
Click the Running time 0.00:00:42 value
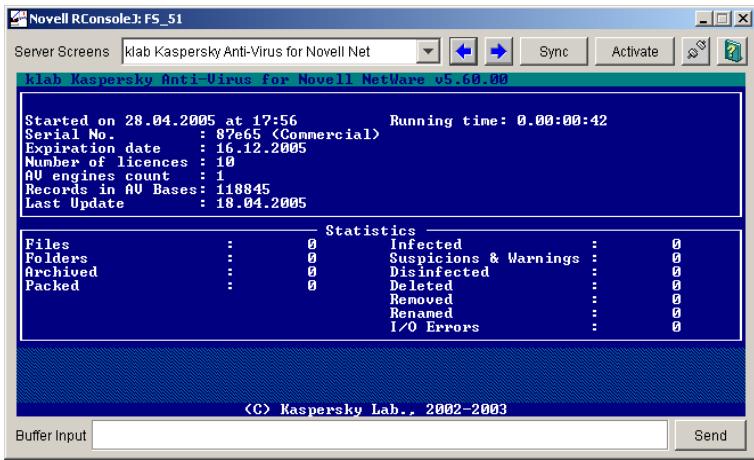562,120
